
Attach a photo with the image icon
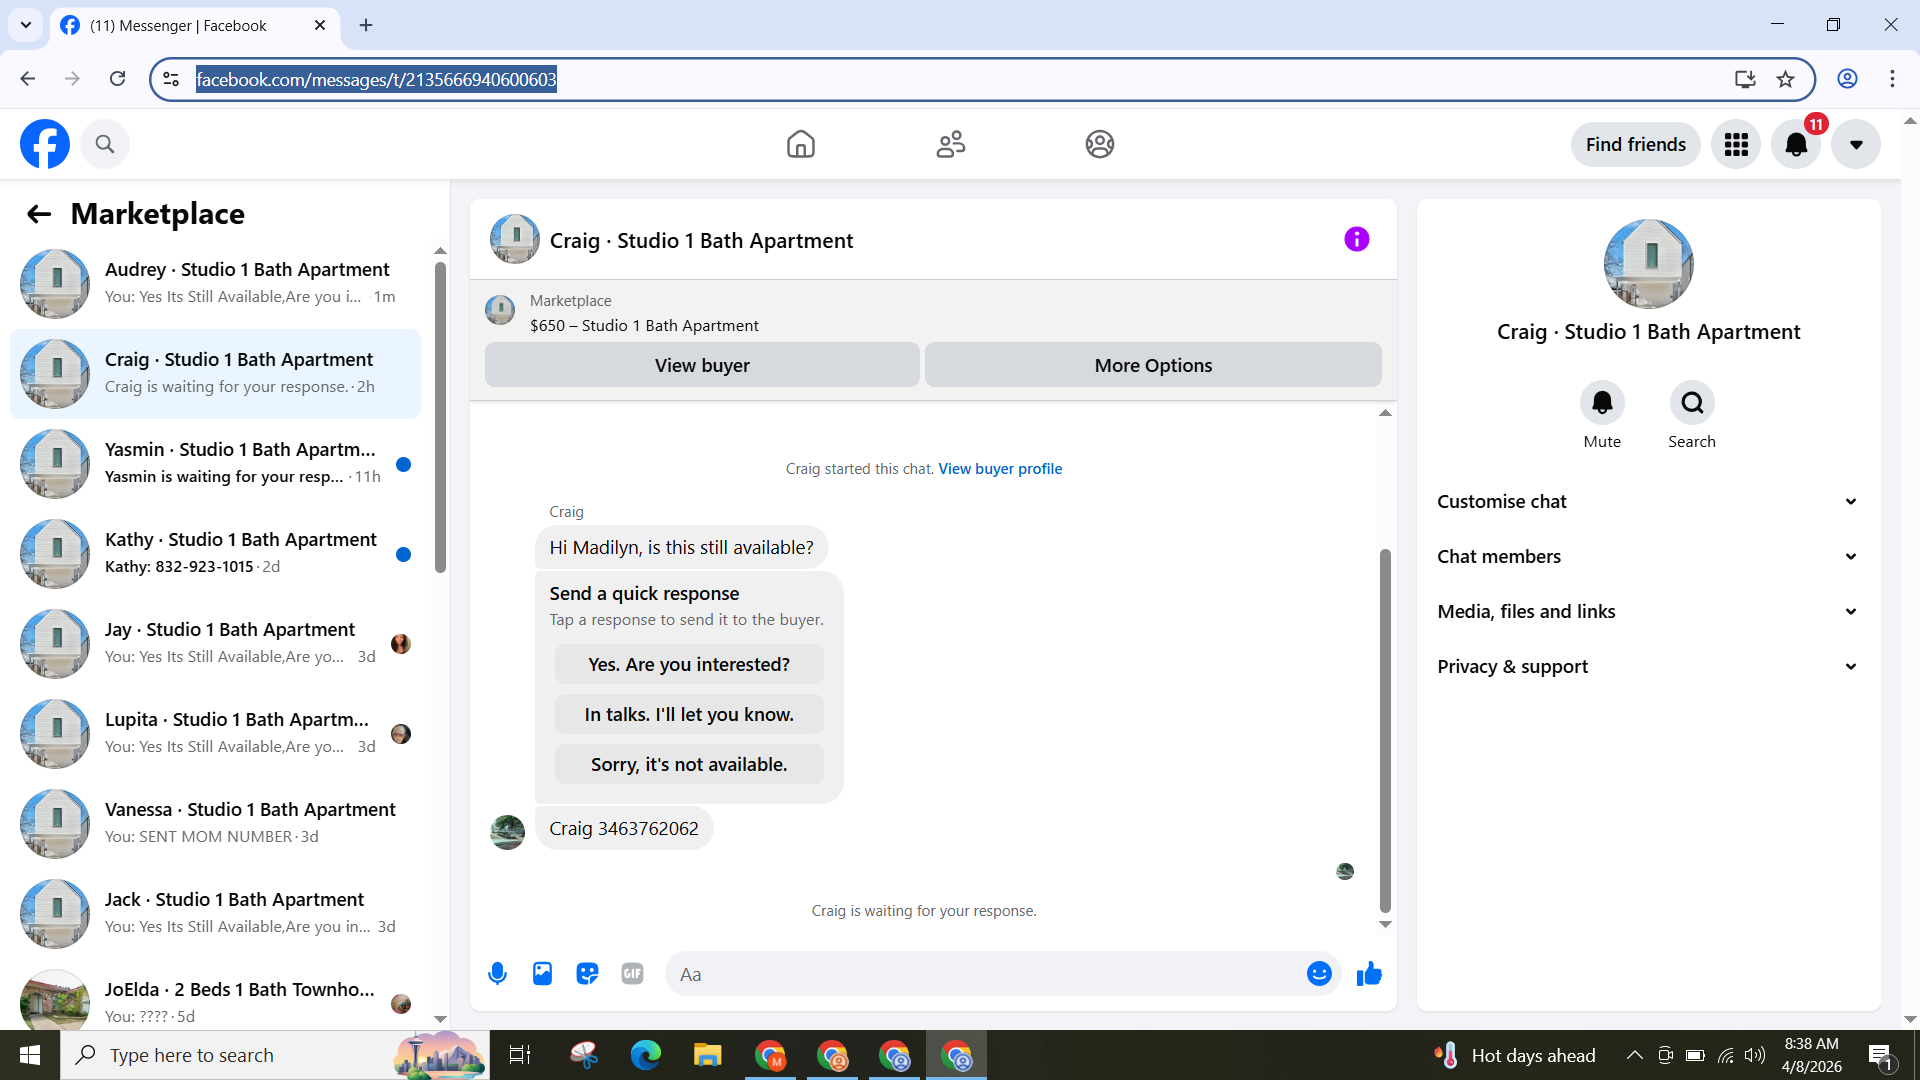pyautogui.click(x=542, y=974)
